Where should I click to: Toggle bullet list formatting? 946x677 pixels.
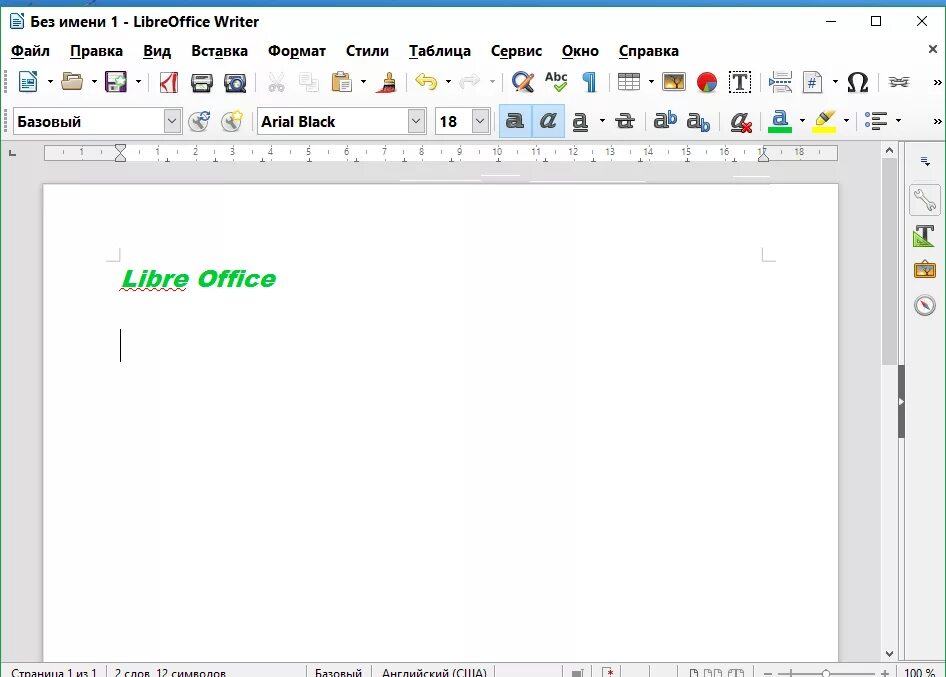pyautogui.click(x=876, y=121)
